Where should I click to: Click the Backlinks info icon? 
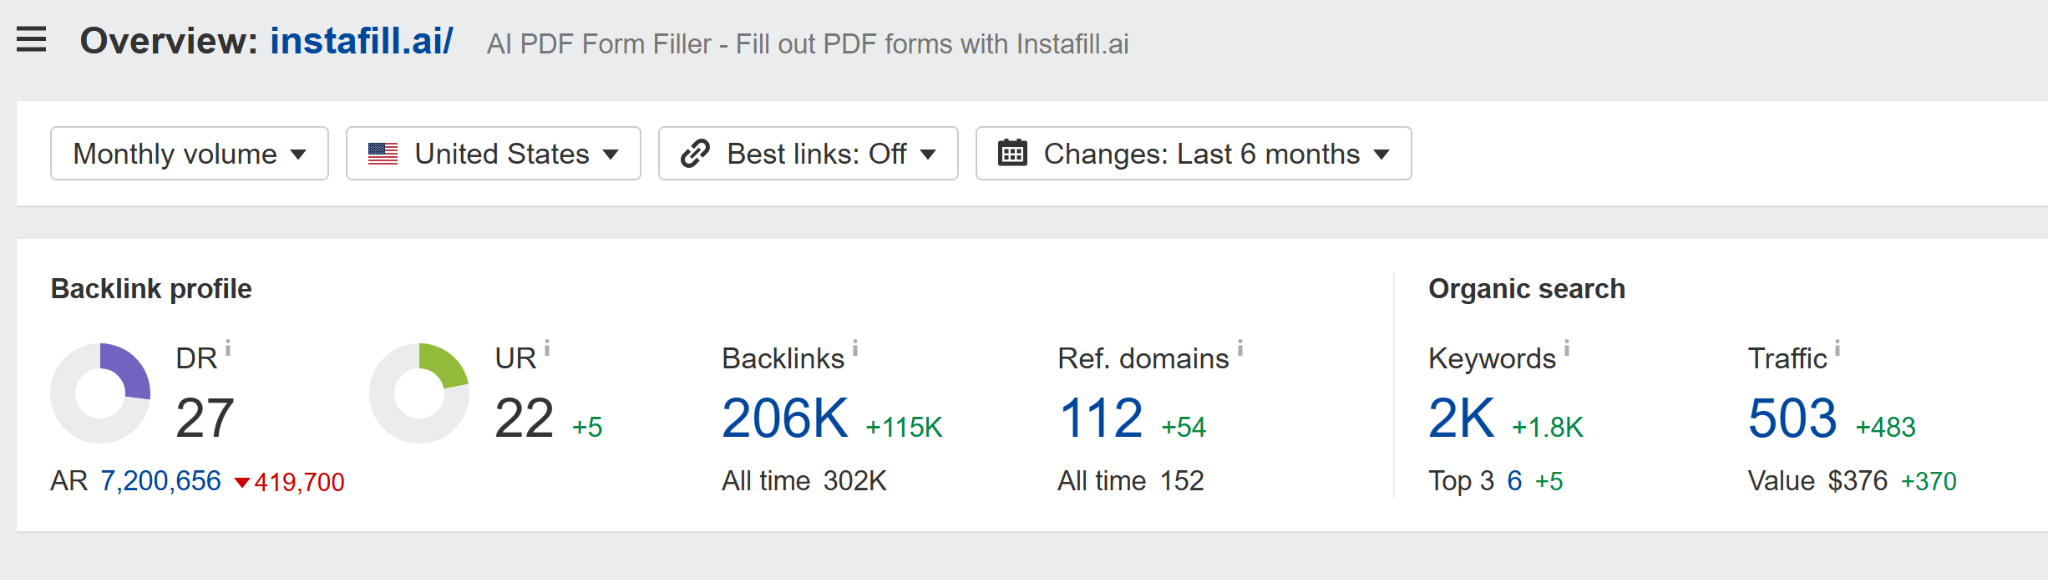point(855,348)
